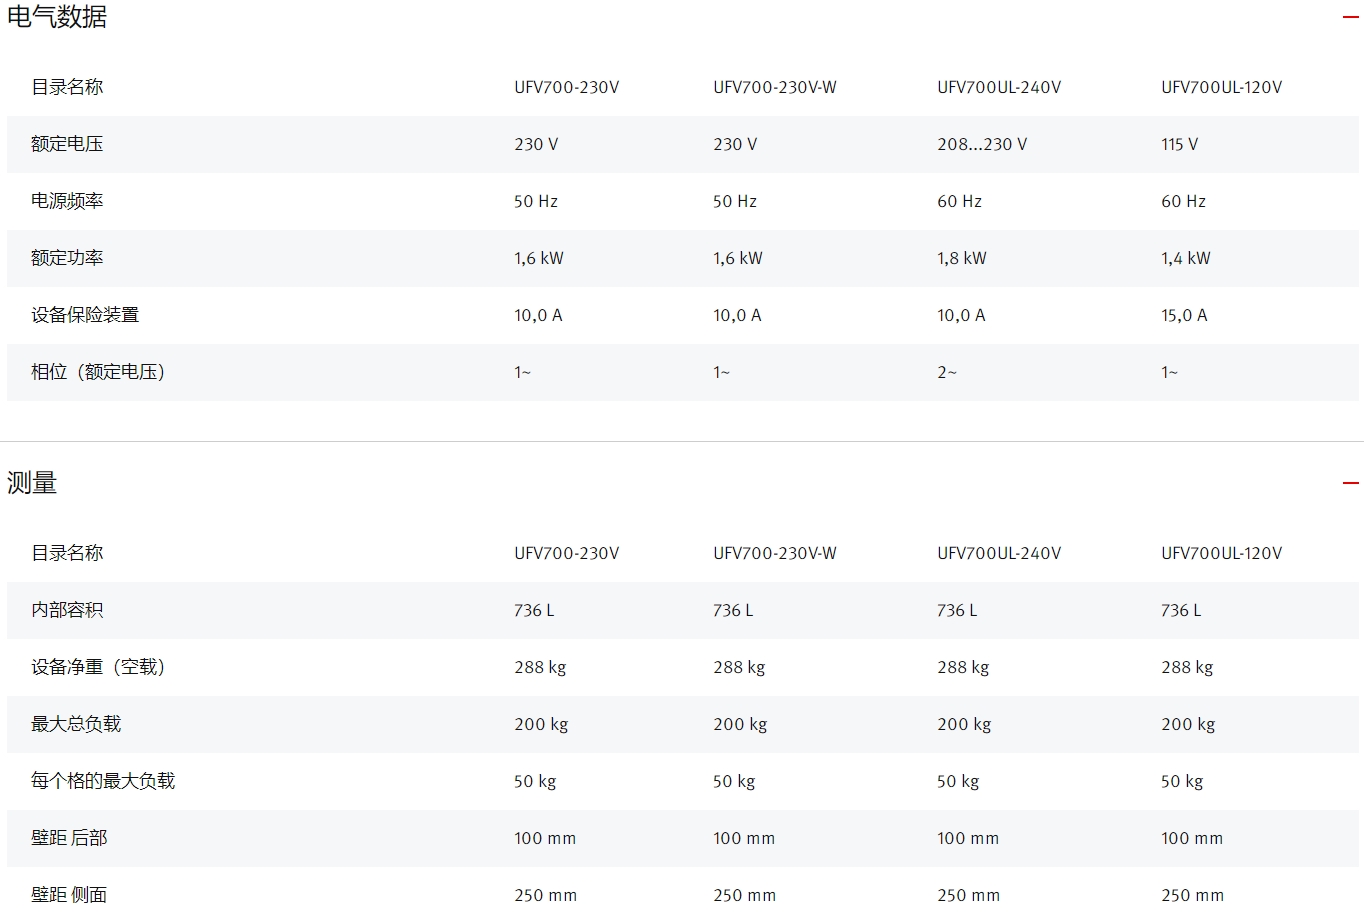Click the 目录名称 label in 电气数据 table
Viewport: 1364px width, 917px height.
point(67,87)
